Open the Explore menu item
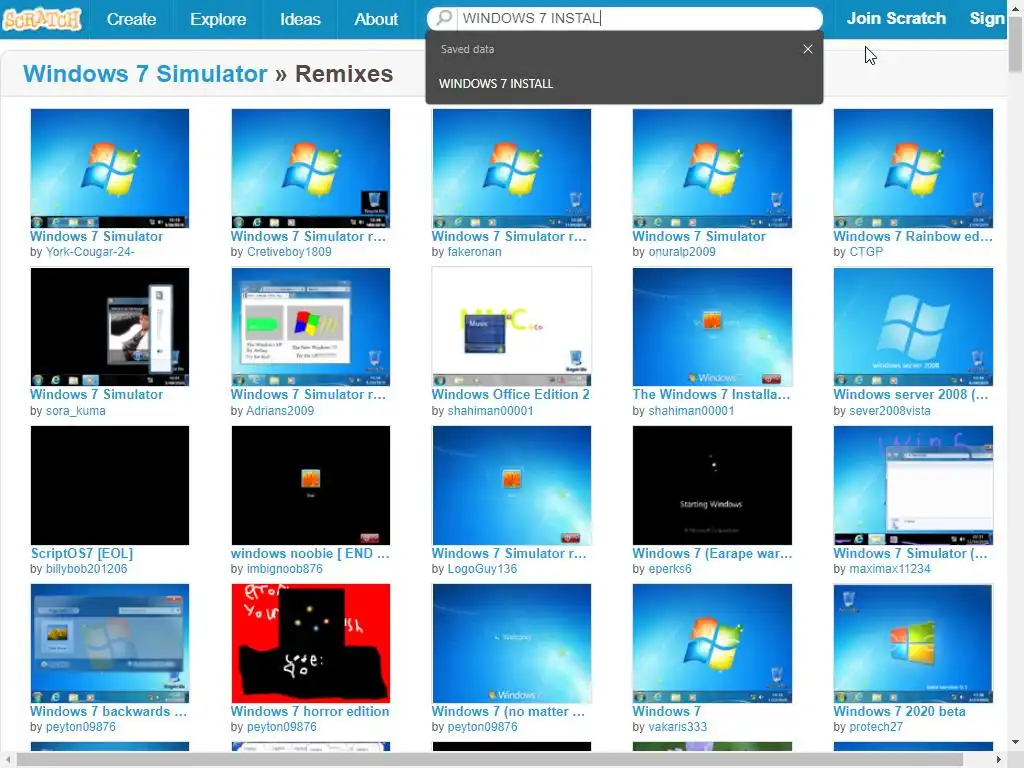 (x=218, y=19)
